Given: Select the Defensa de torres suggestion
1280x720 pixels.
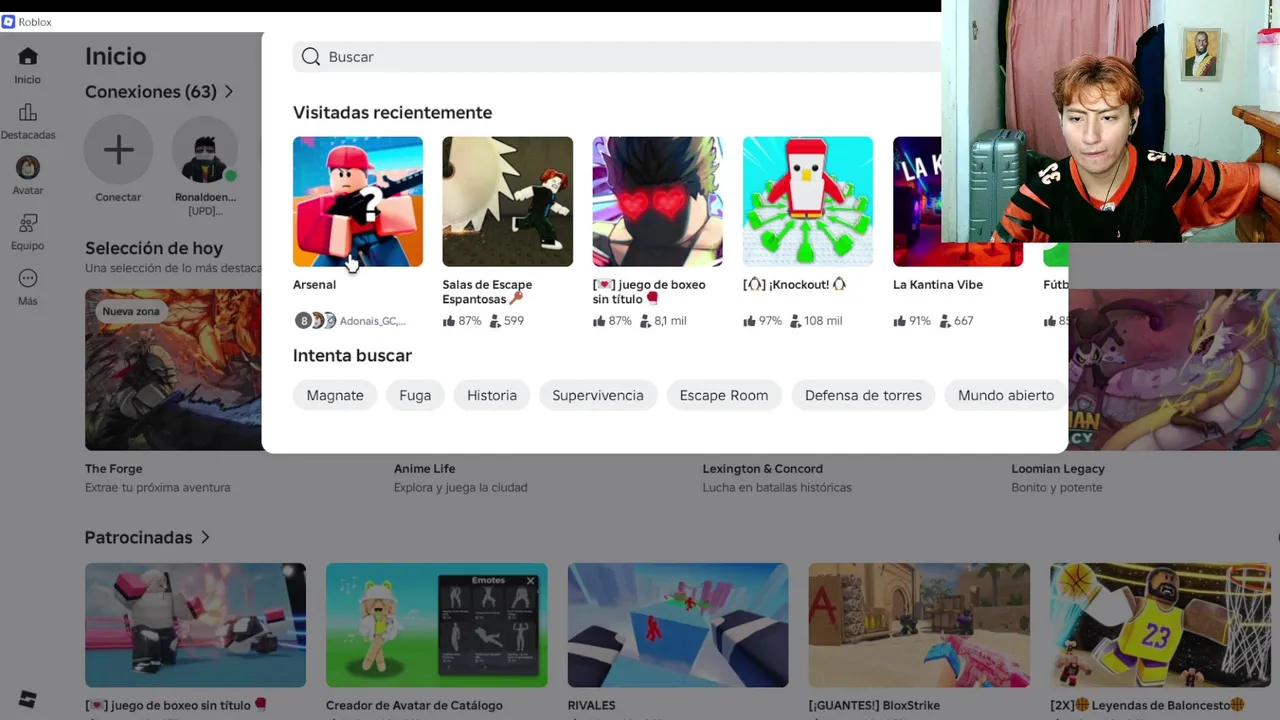Looking at the screenshot, I should pyautogui.click(x=863, y=395).
